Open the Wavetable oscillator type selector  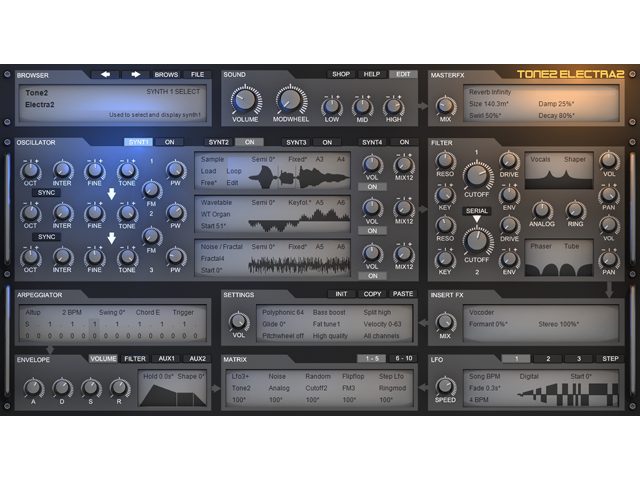pos(216,202)
